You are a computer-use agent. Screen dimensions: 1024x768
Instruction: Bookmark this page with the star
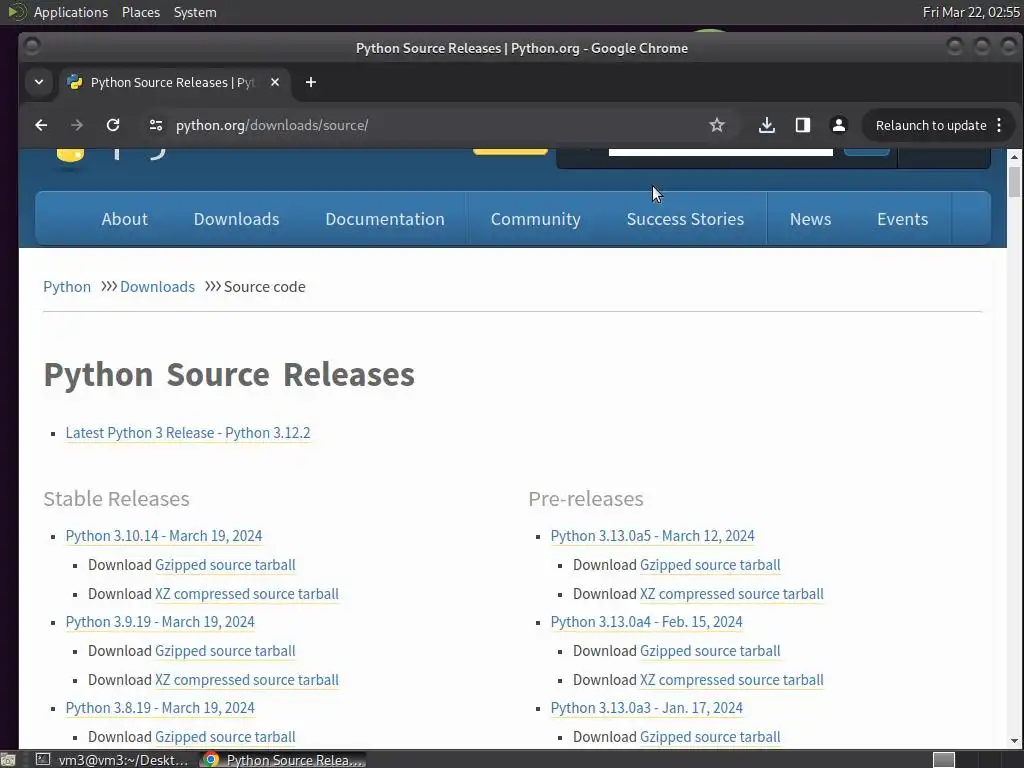tap(717, 125)
